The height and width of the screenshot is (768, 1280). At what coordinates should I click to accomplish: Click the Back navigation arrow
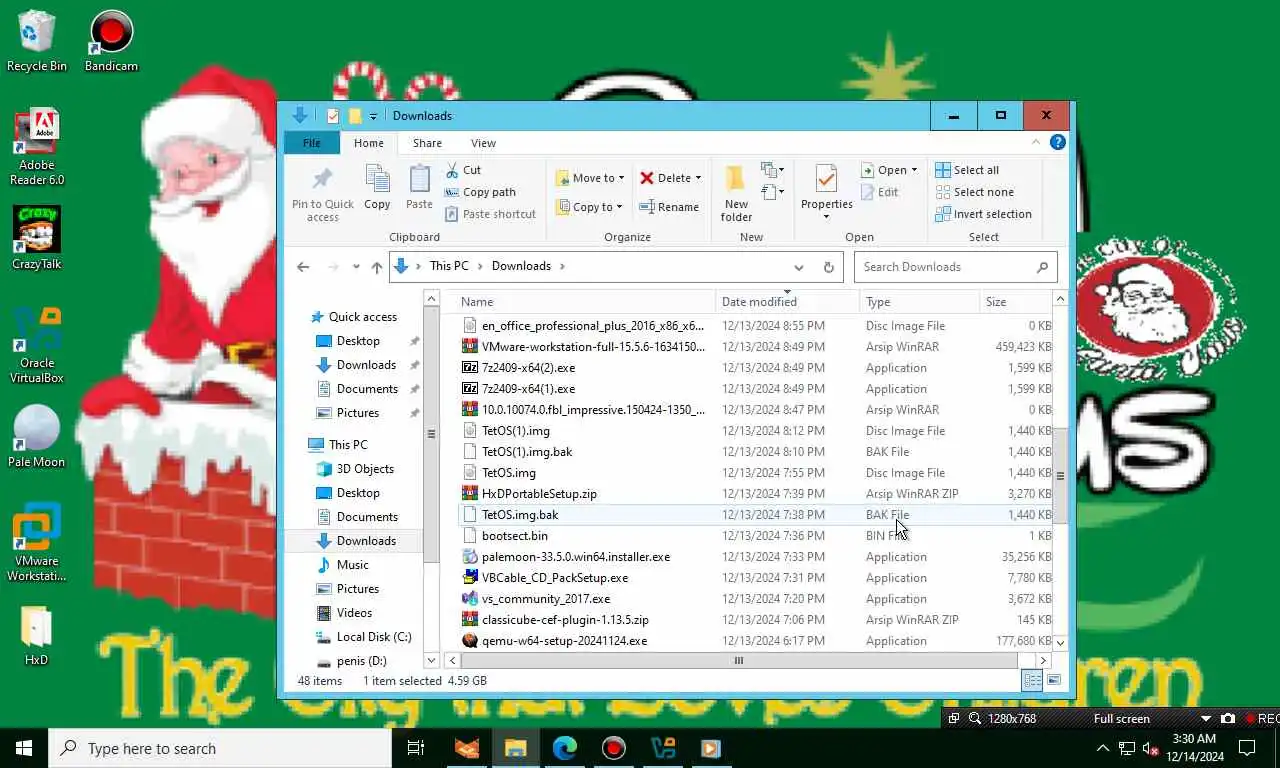pyautogui.click(x=303, y=267)
